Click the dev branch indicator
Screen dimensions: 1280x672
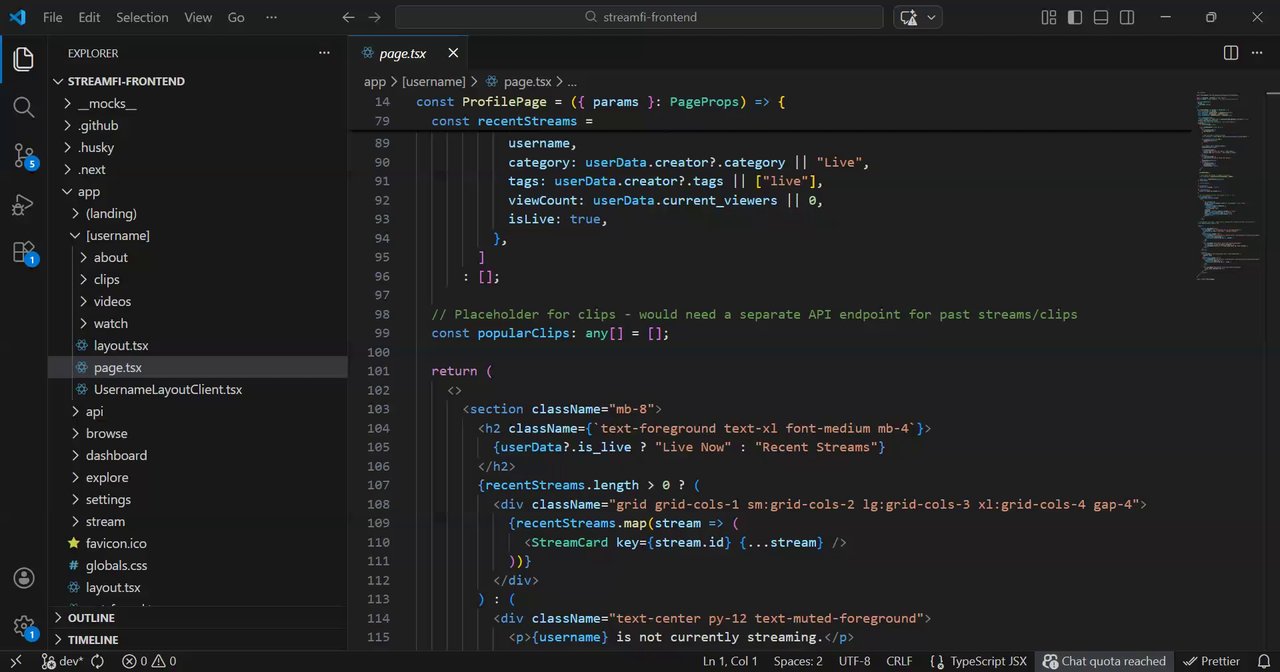(x=62, y=661)
